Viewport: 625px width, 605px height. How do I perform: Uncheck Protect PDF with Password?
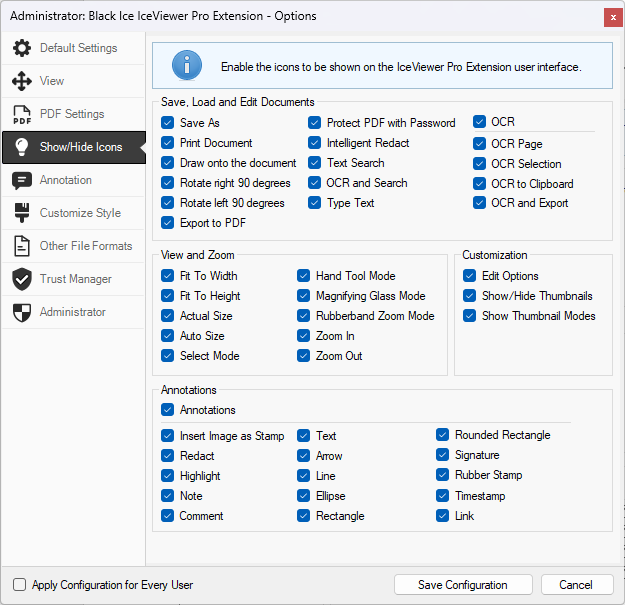click(x=314, y=123)
